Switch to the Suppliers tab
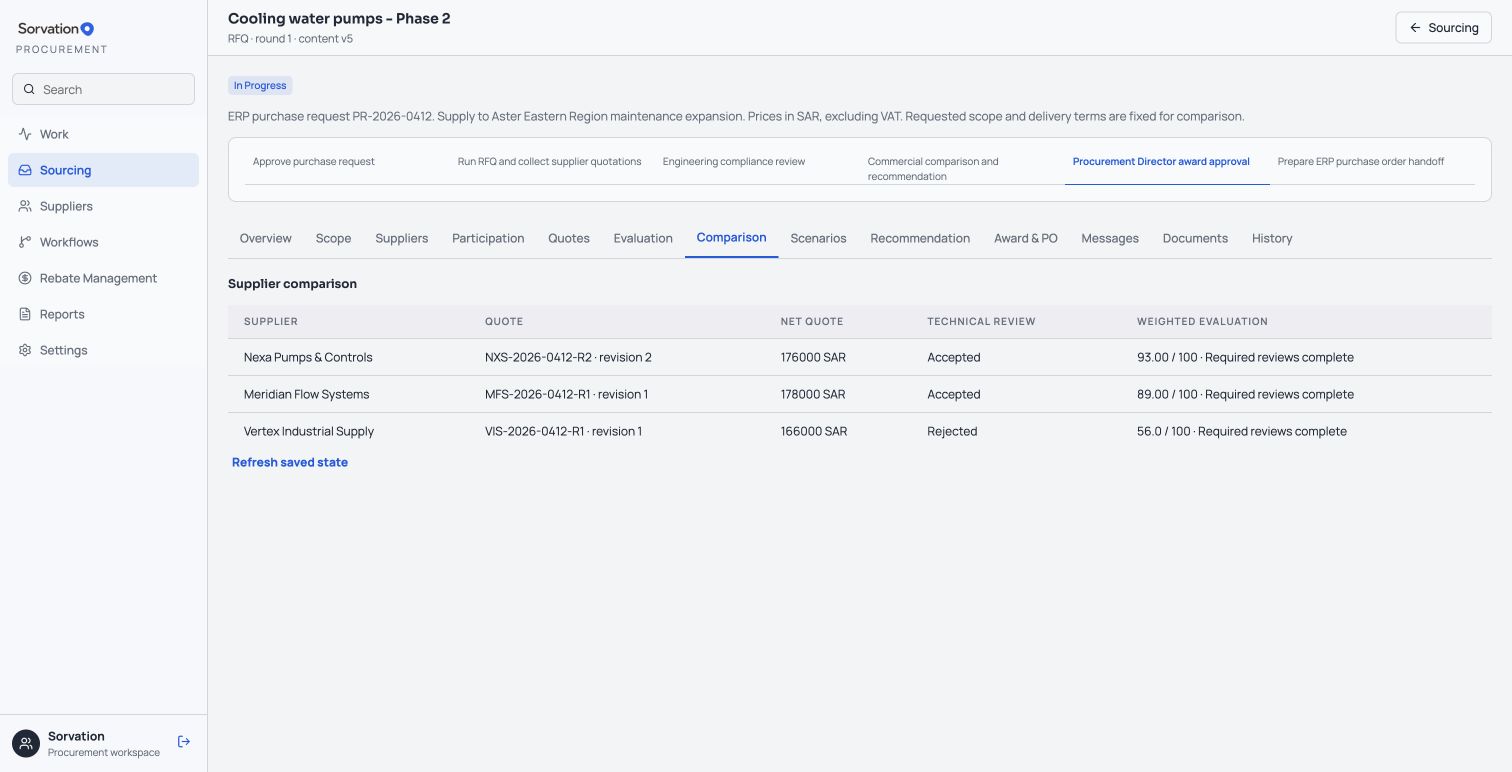1512x772 pixels. 402,238
